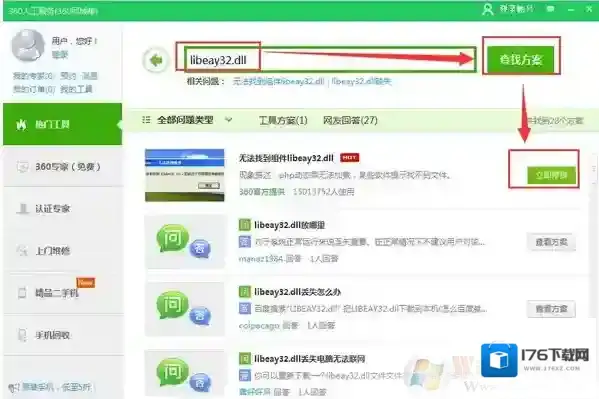The height and width of the screenshot is (399, 599).
Task: Click person icon next to 认证专家
Action: (x=23, y=209)
